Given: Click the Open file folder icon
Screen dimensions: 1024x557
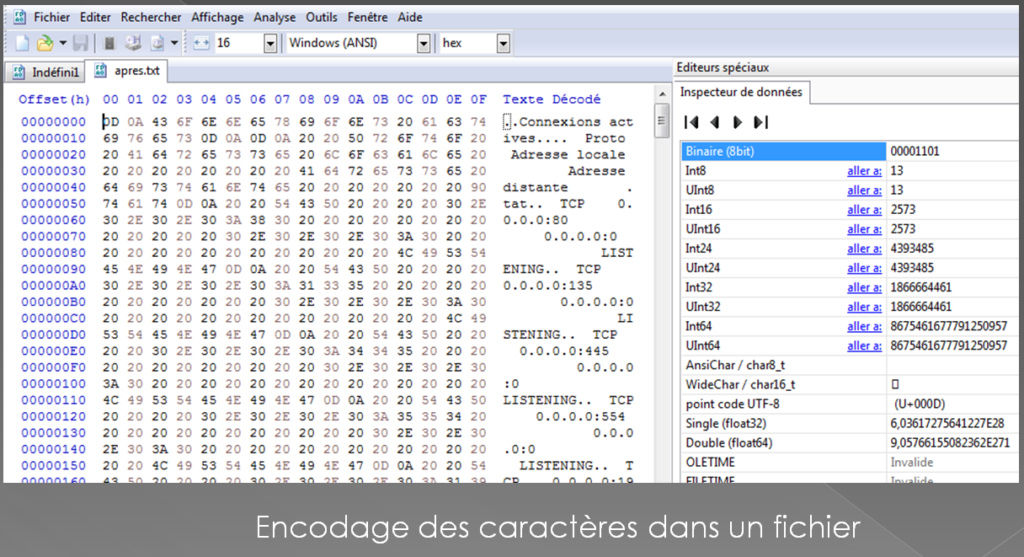Looking at the screenshot, I should pyautogui.click(x=44, y=43).
